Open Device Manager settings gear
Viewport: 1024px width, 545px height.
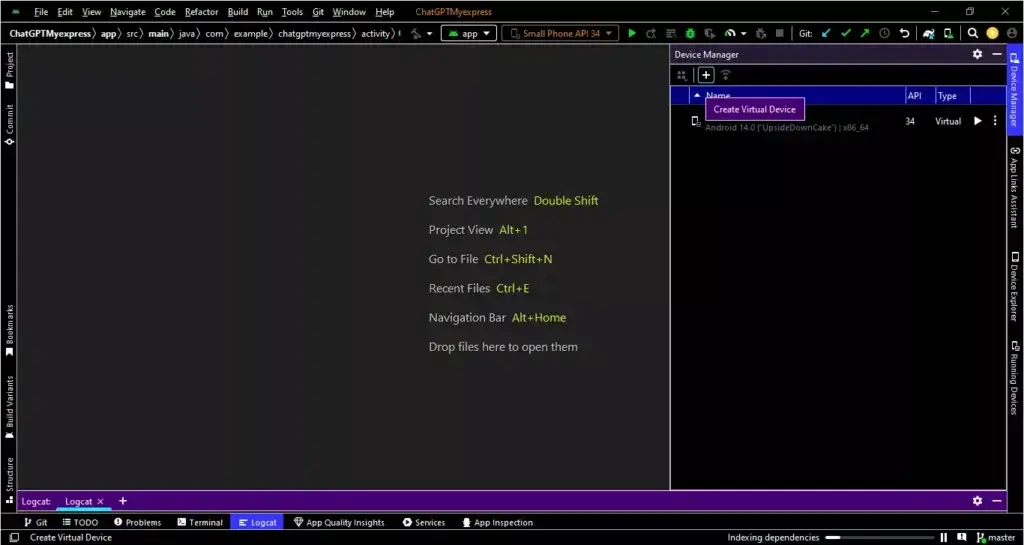coord(977,54)
